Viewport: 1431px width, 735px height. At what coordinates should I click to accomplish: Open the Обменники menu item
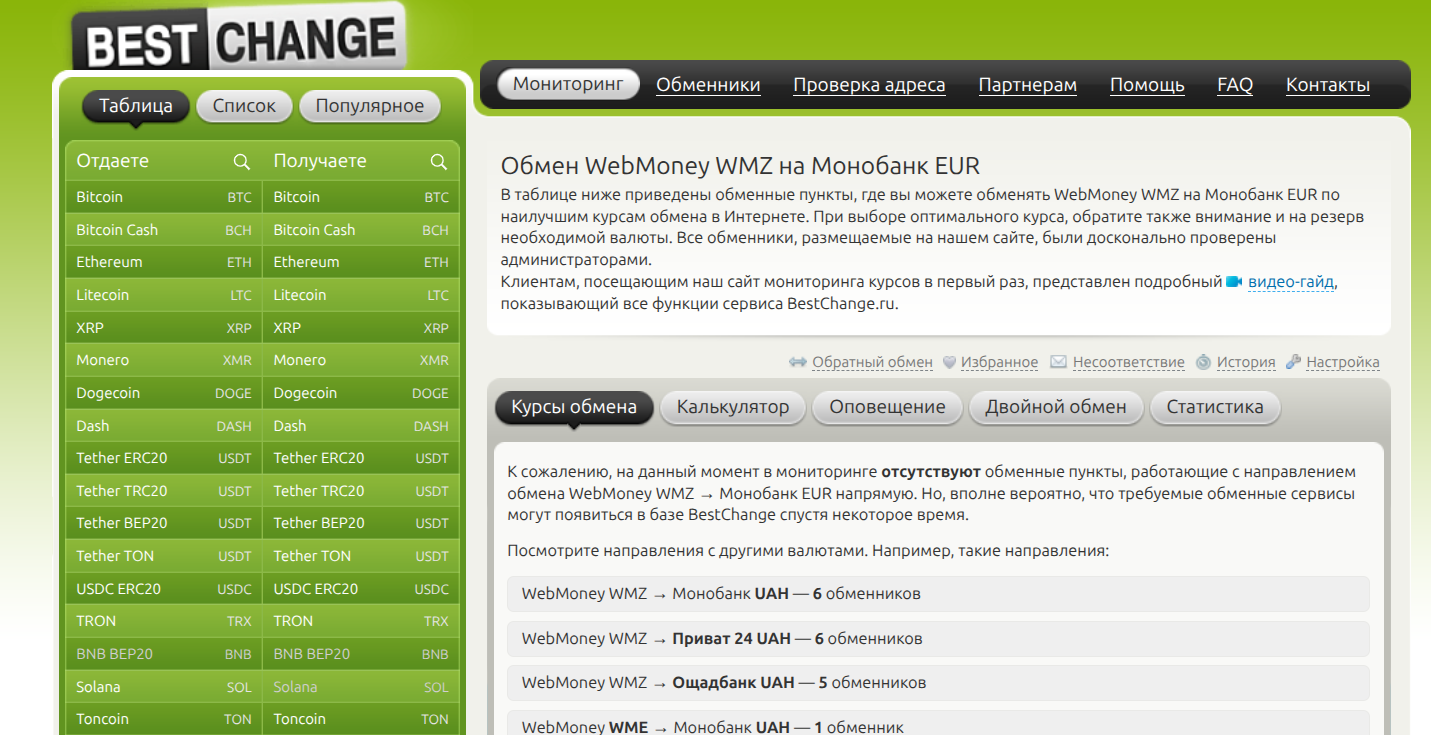coord(708,85)
